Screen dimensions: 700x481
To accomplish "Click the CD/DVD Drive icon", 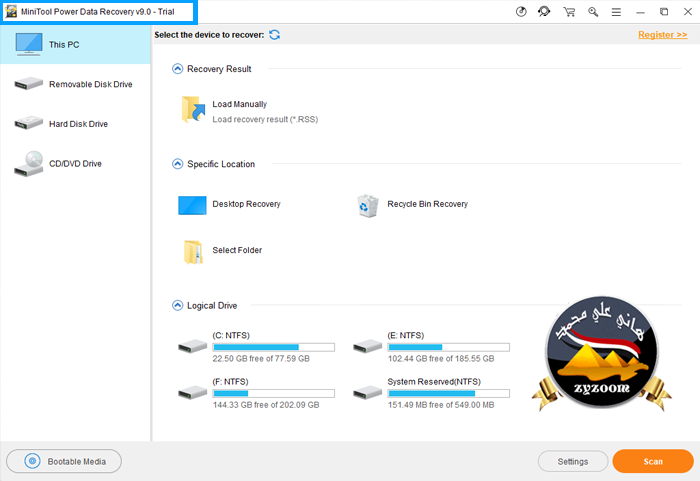I will [x=29, y=164].
